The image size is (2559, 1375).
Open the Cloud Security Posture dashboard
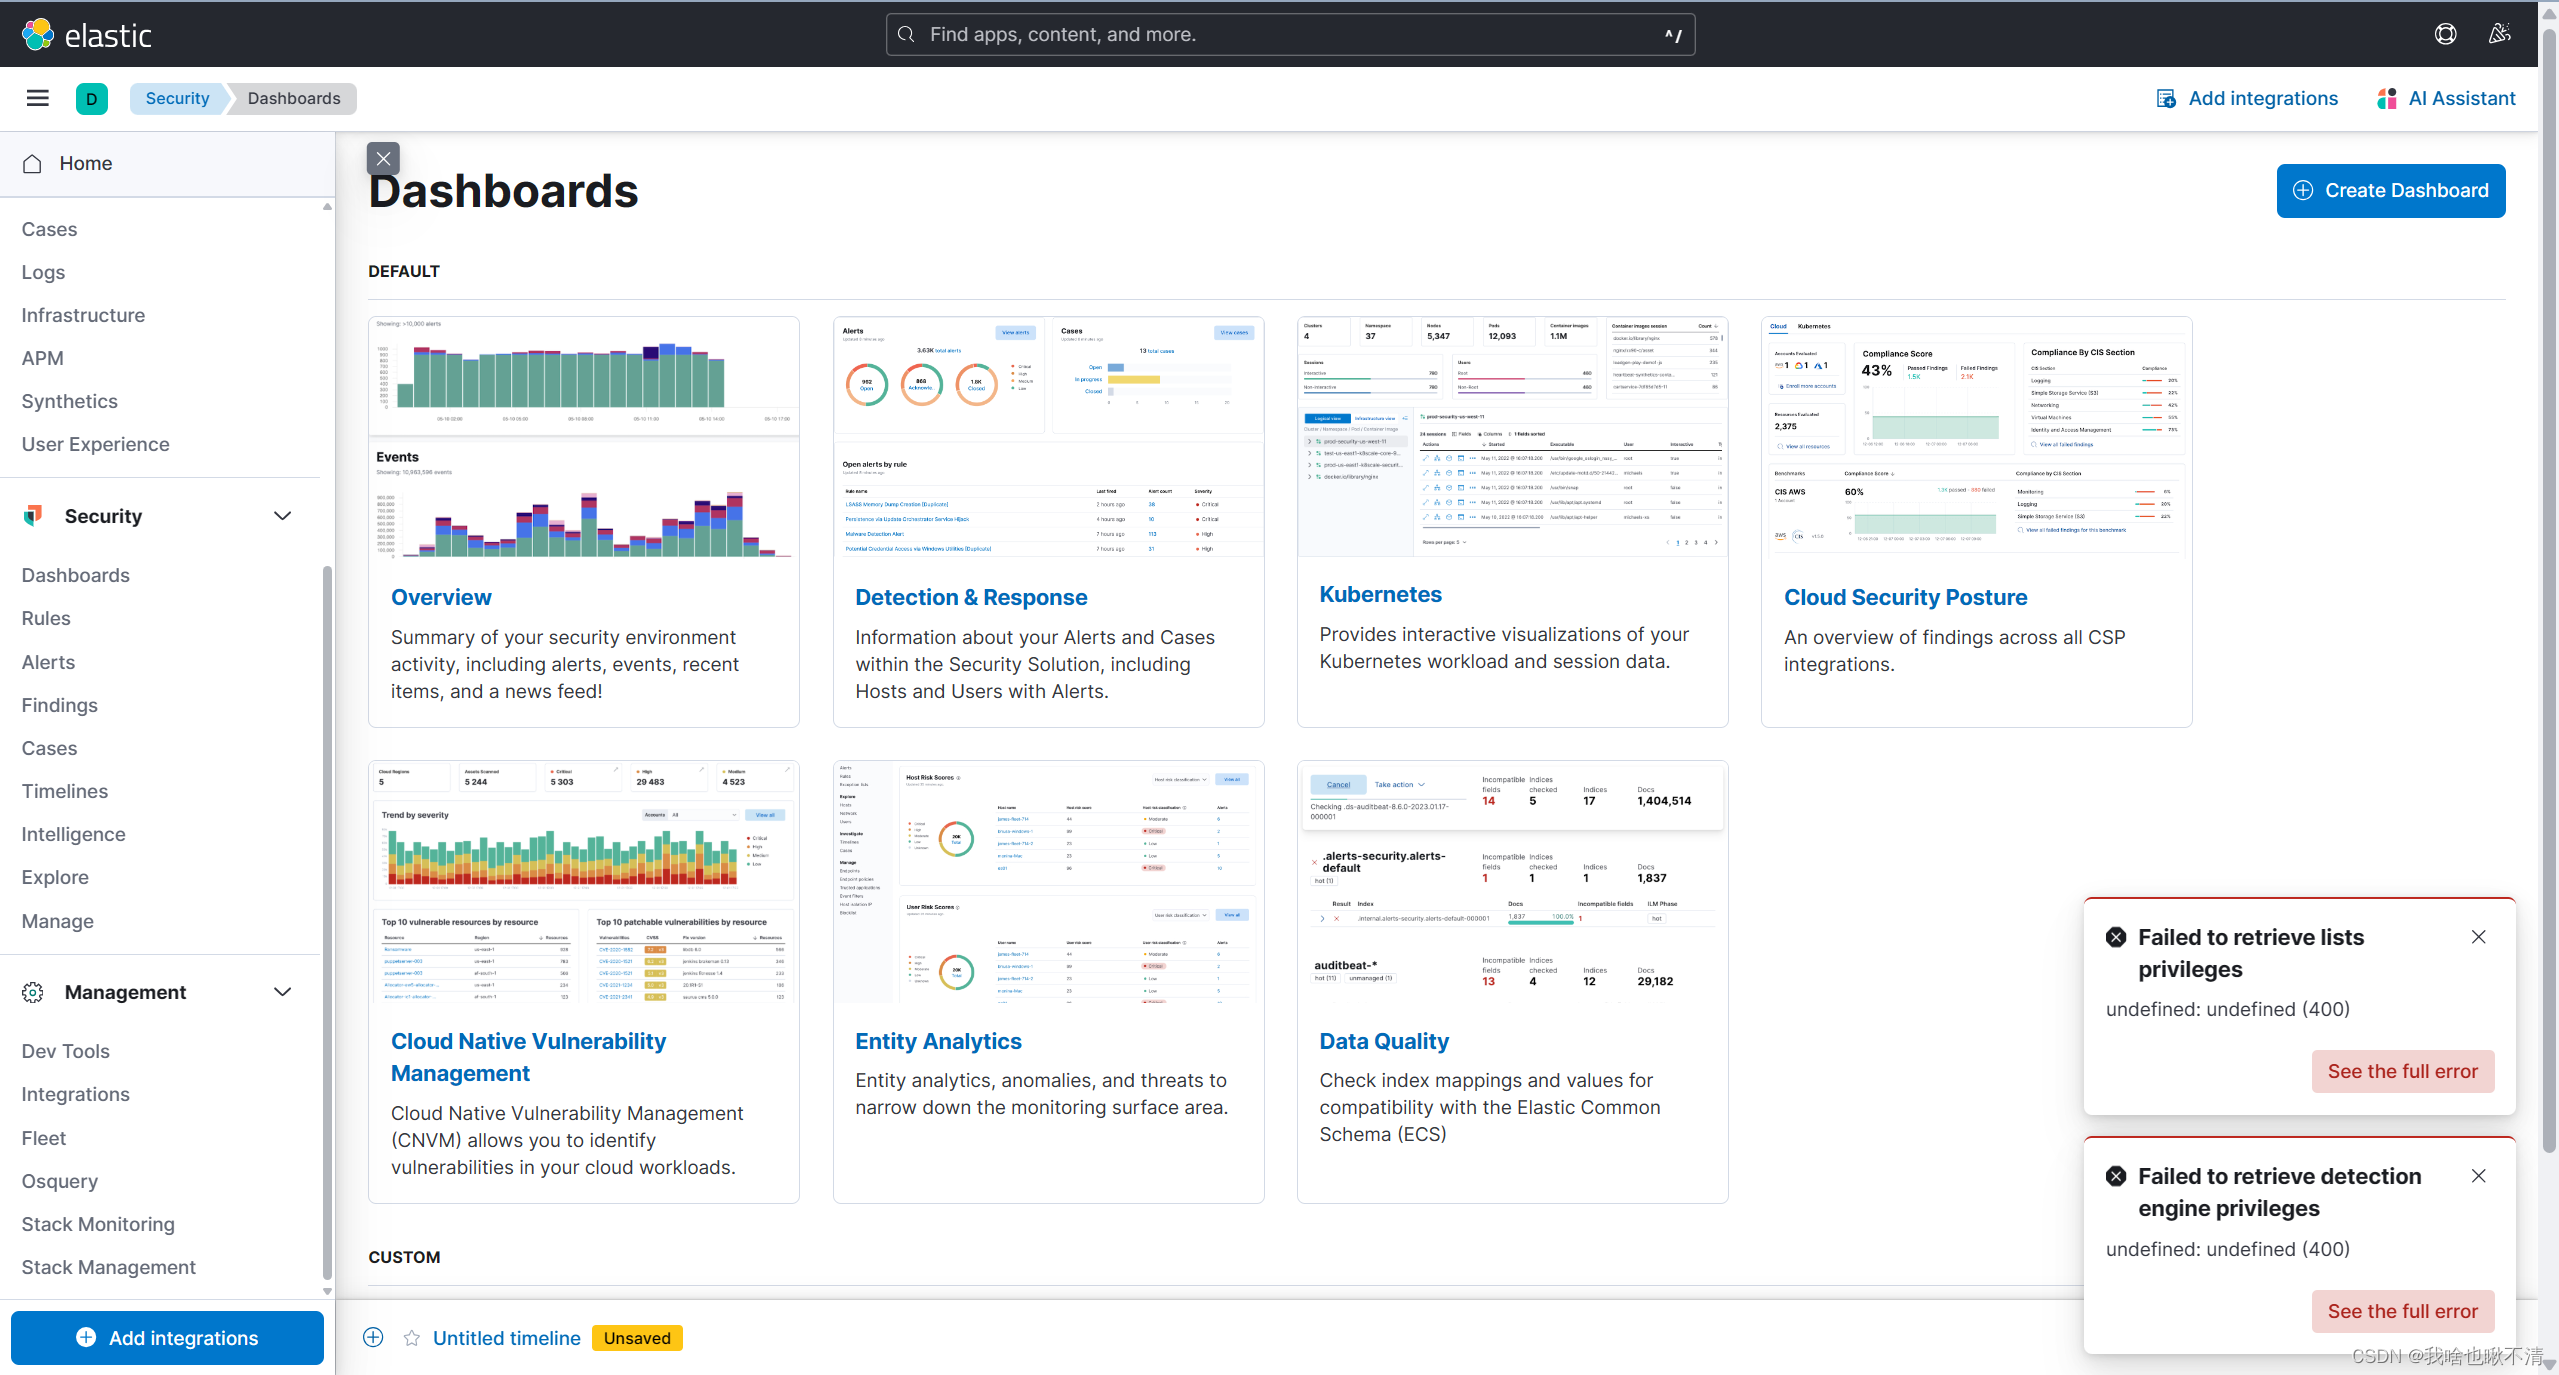pyautogui.click(x=1905, y=597)
